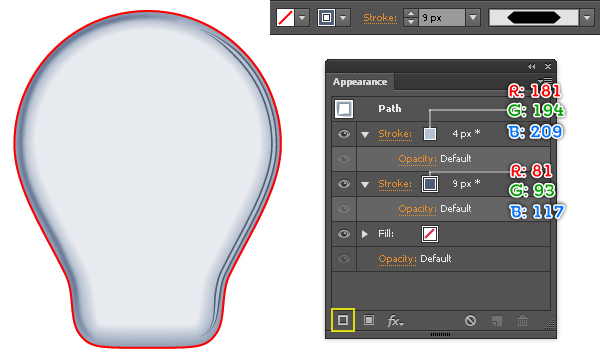Open the variable width profile dropdown
This screenshot has height=360, width=600.
[587, 18]
